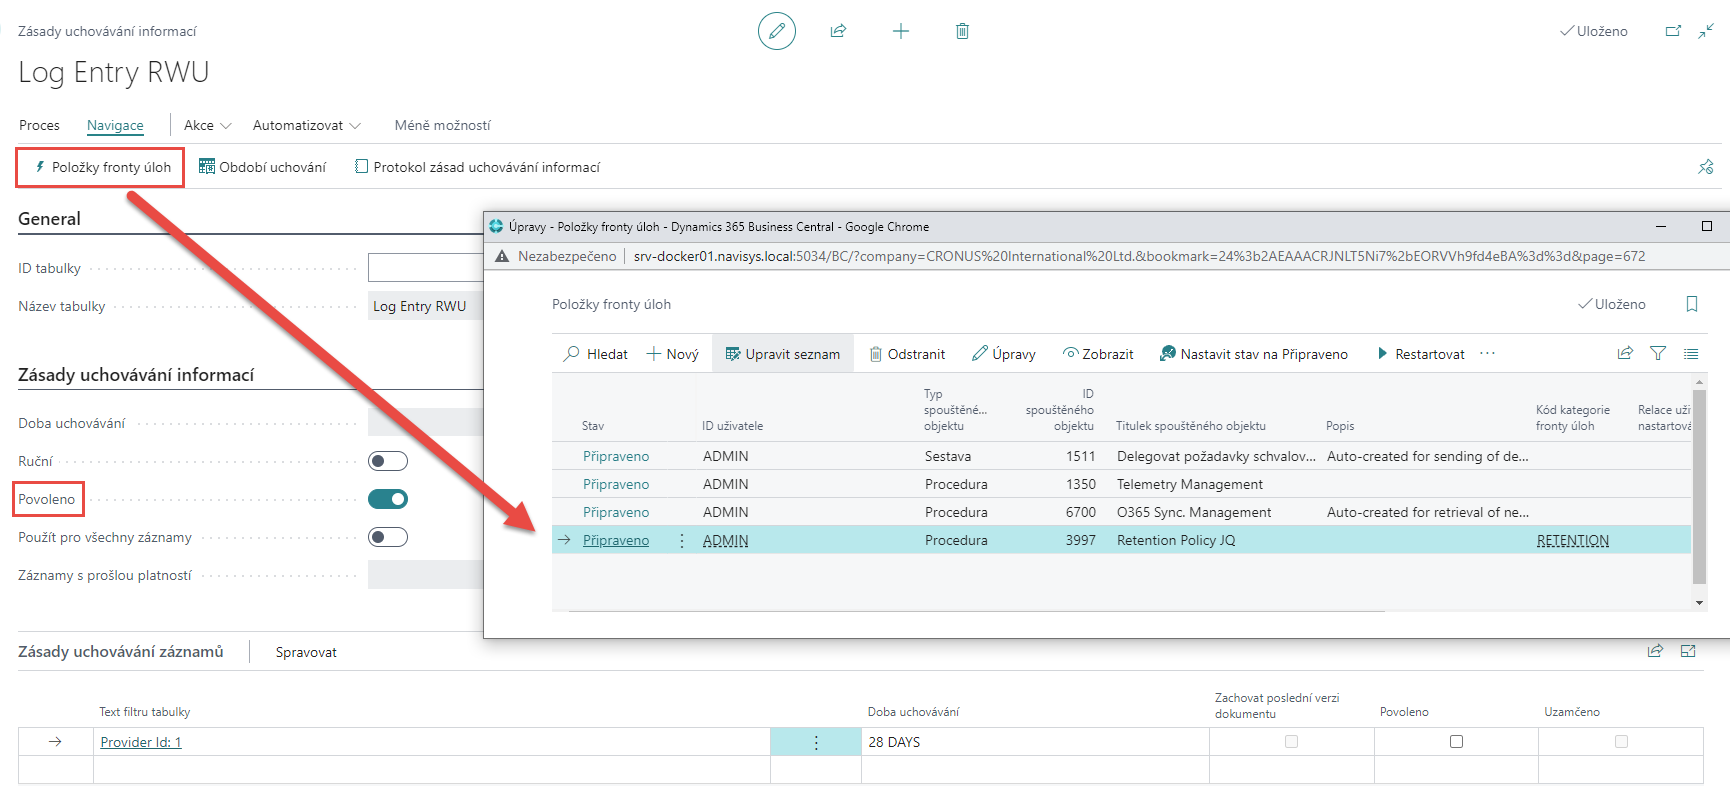Click the filter funnel icon in popup

(1658, 353)
